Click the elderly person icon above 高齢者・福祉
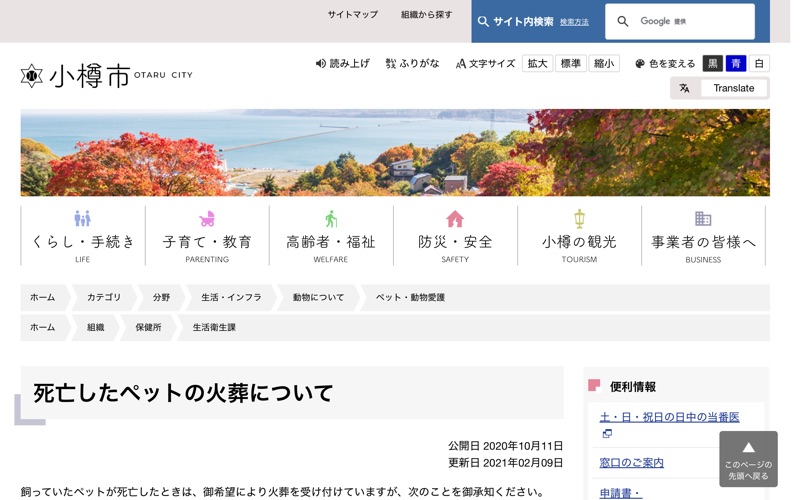The image size is (800, 500). click(331, 219)
